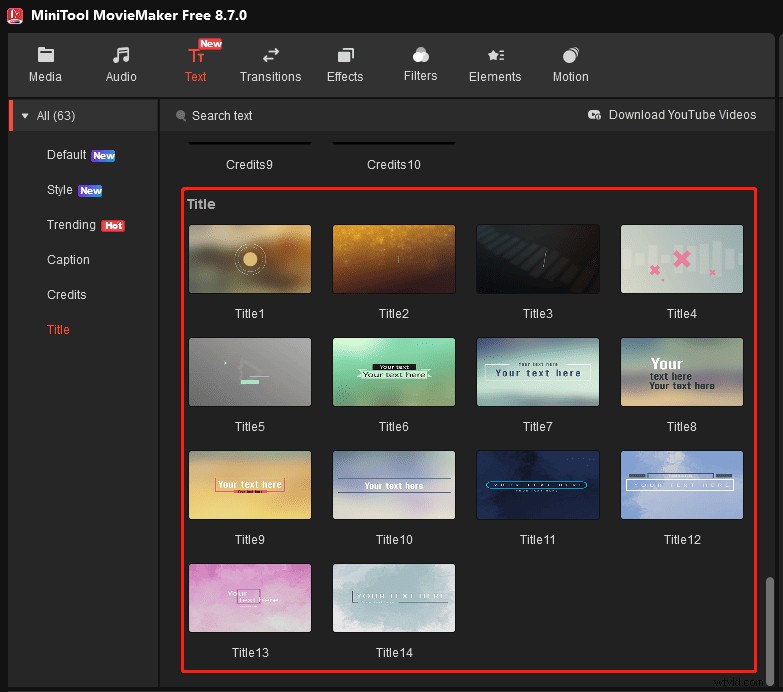Click the Search text field
The image size is (783, 692).
222,115
